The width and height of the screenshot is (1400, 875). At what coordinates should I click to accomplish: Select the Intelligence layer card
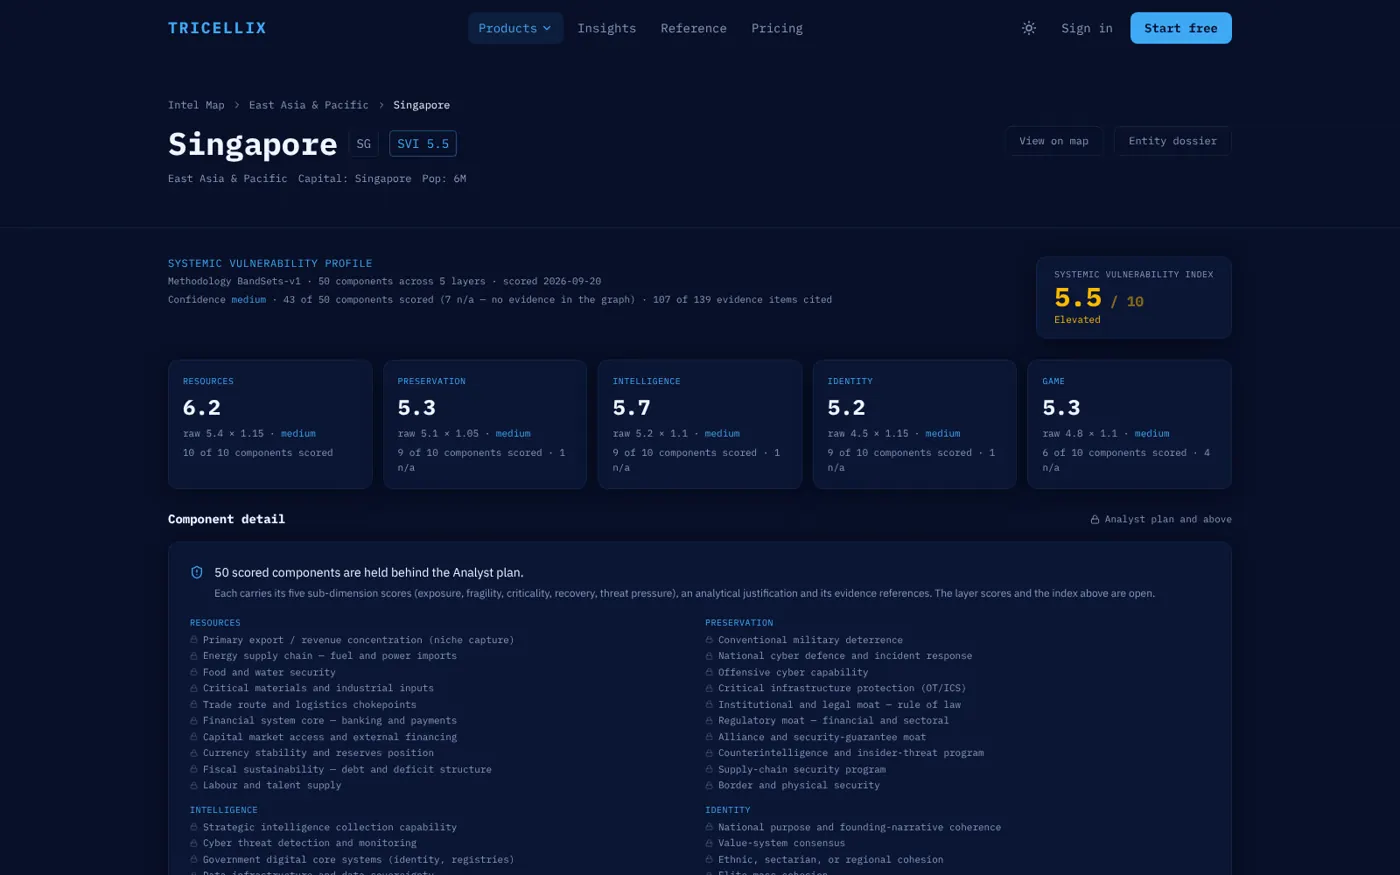point(700,424)
